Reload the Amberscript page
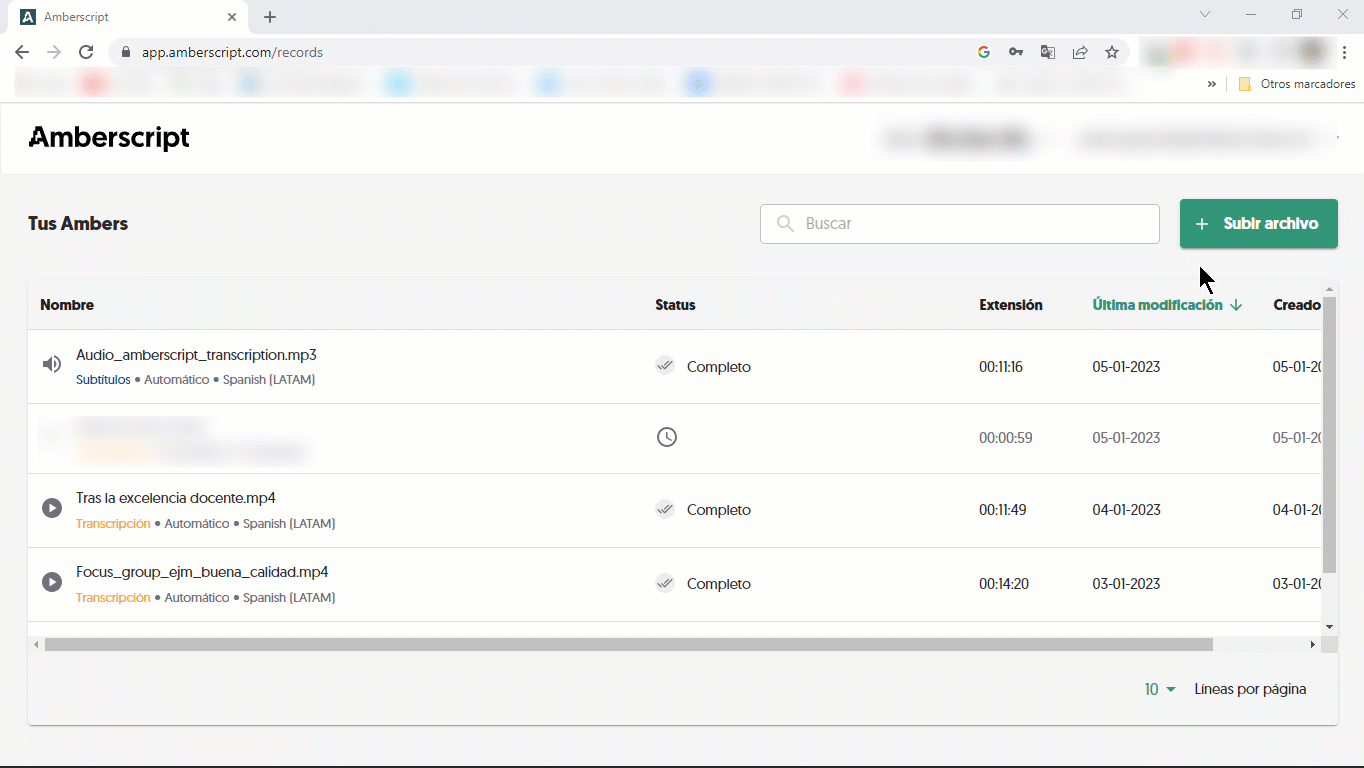This screenshot has width=1364, height=768. [x=86, y=52]
